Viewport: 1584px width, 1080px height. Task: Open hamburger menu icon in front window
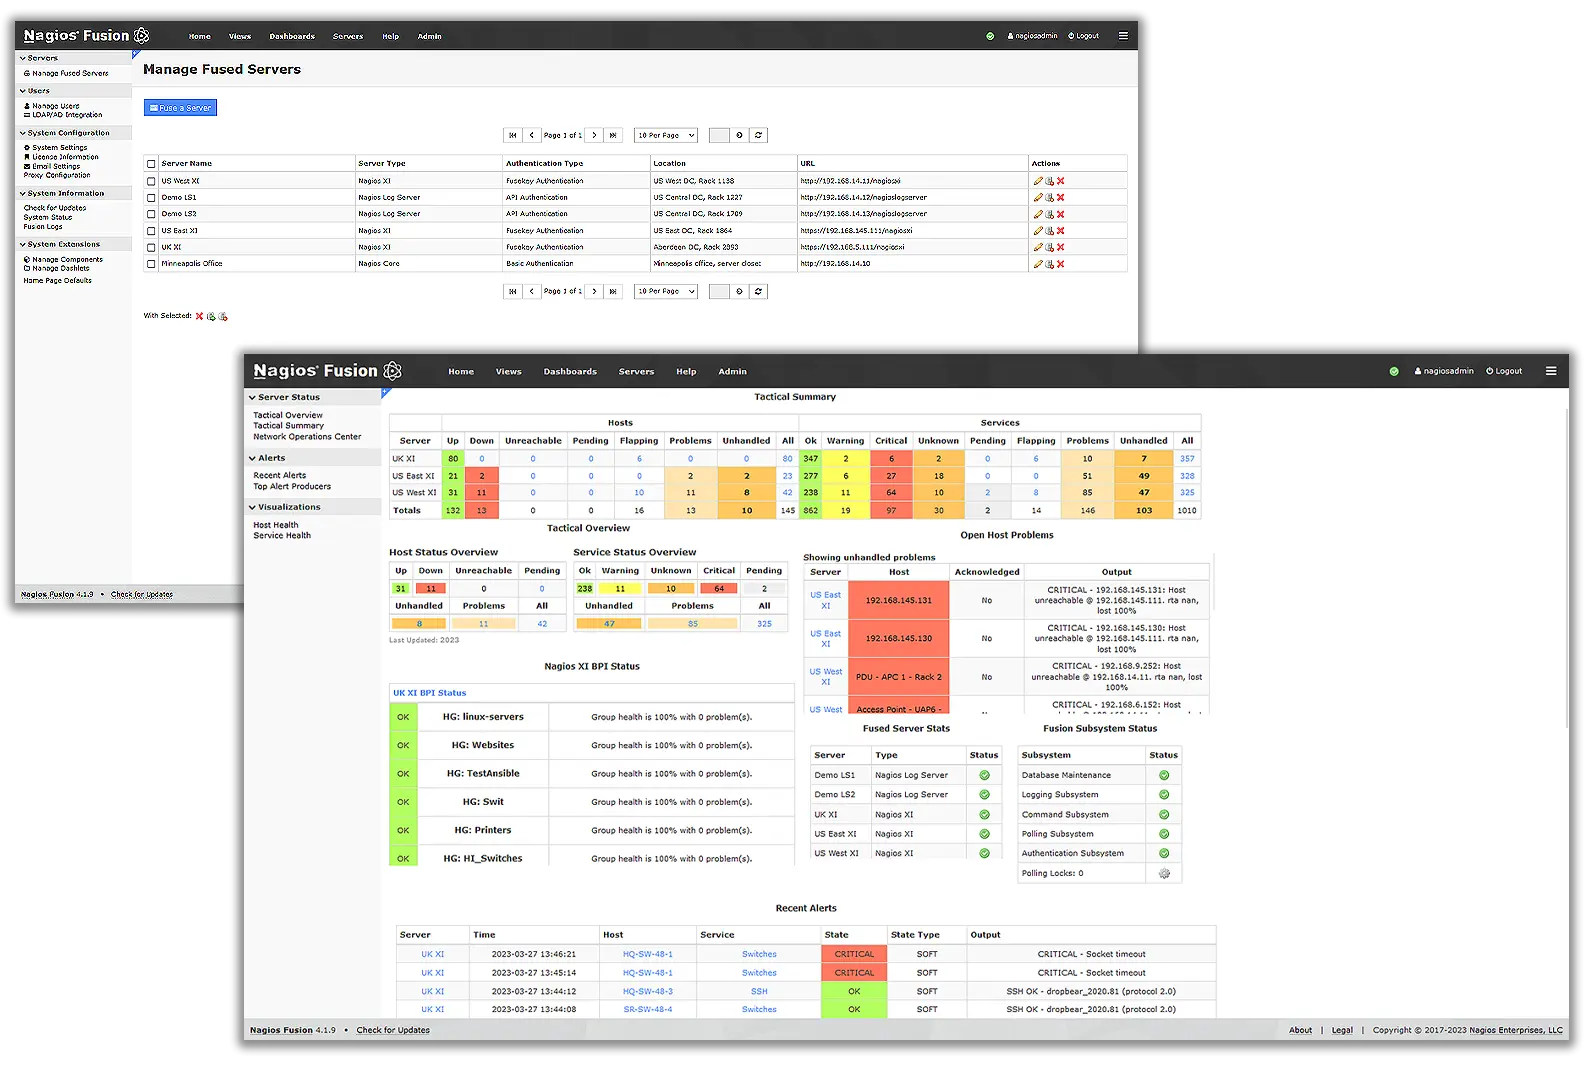pyautogui.click(x=1551, y=371)
